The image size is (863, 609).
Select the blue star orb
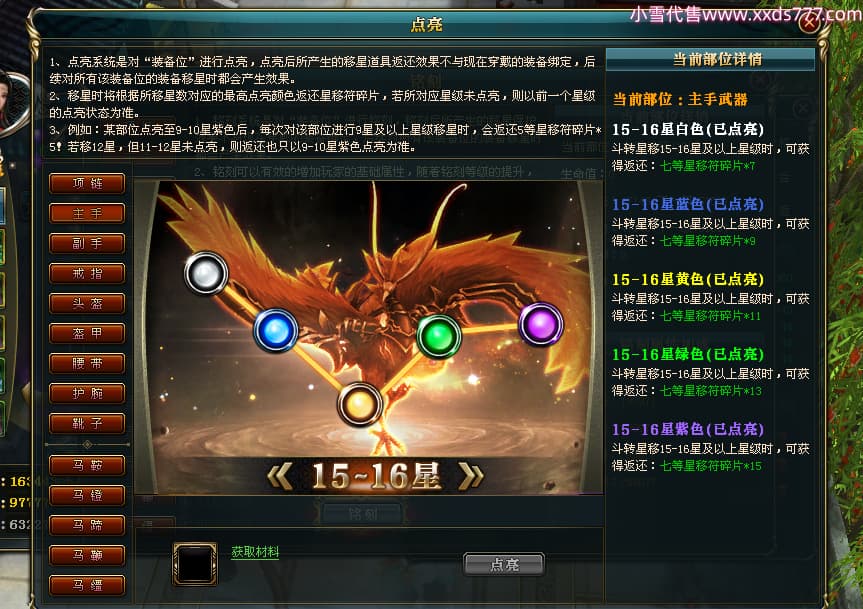[276, 330]
